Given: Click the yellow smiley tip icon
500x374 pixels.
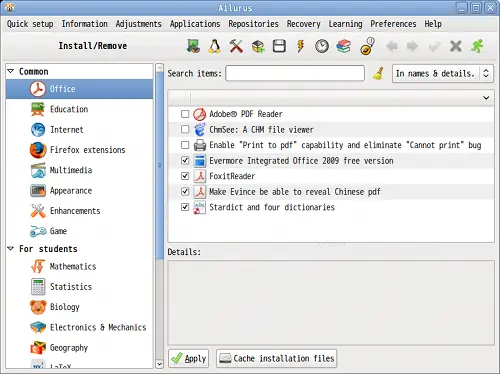Looking at the screenshot, I should 367,46.
